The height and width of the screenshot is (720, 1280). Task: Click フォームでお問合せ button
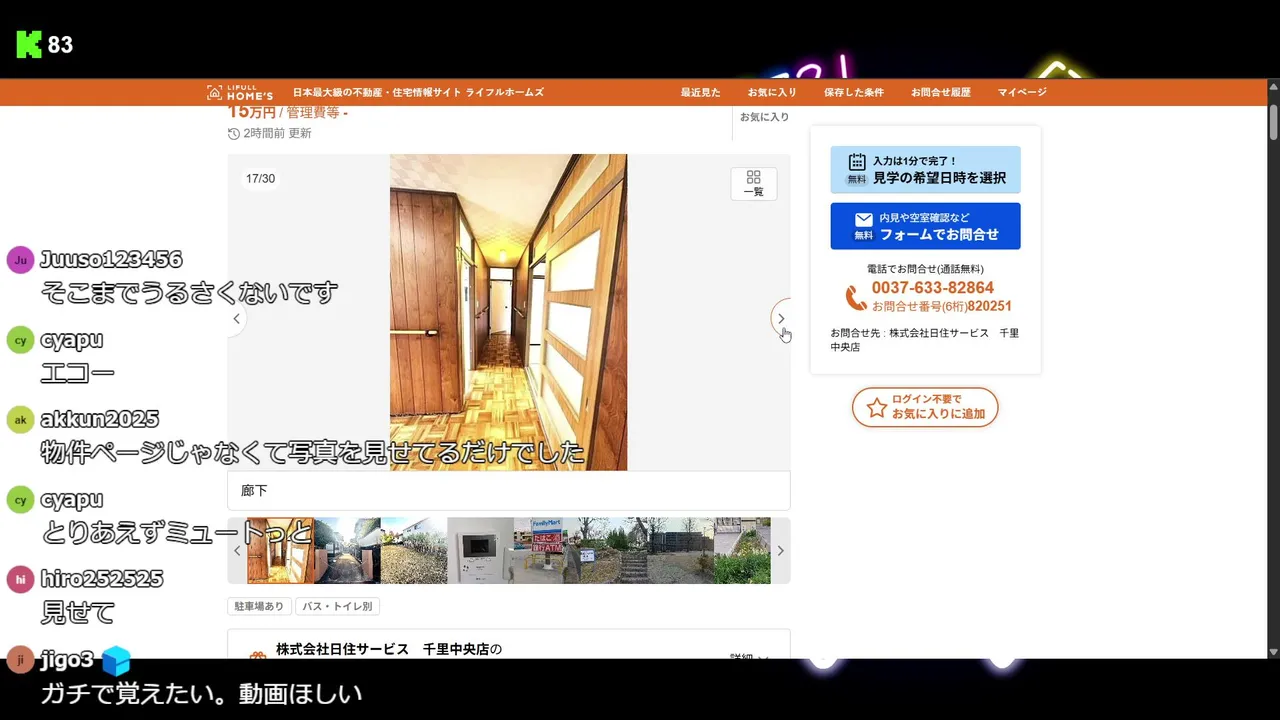[x=925, y=226]
